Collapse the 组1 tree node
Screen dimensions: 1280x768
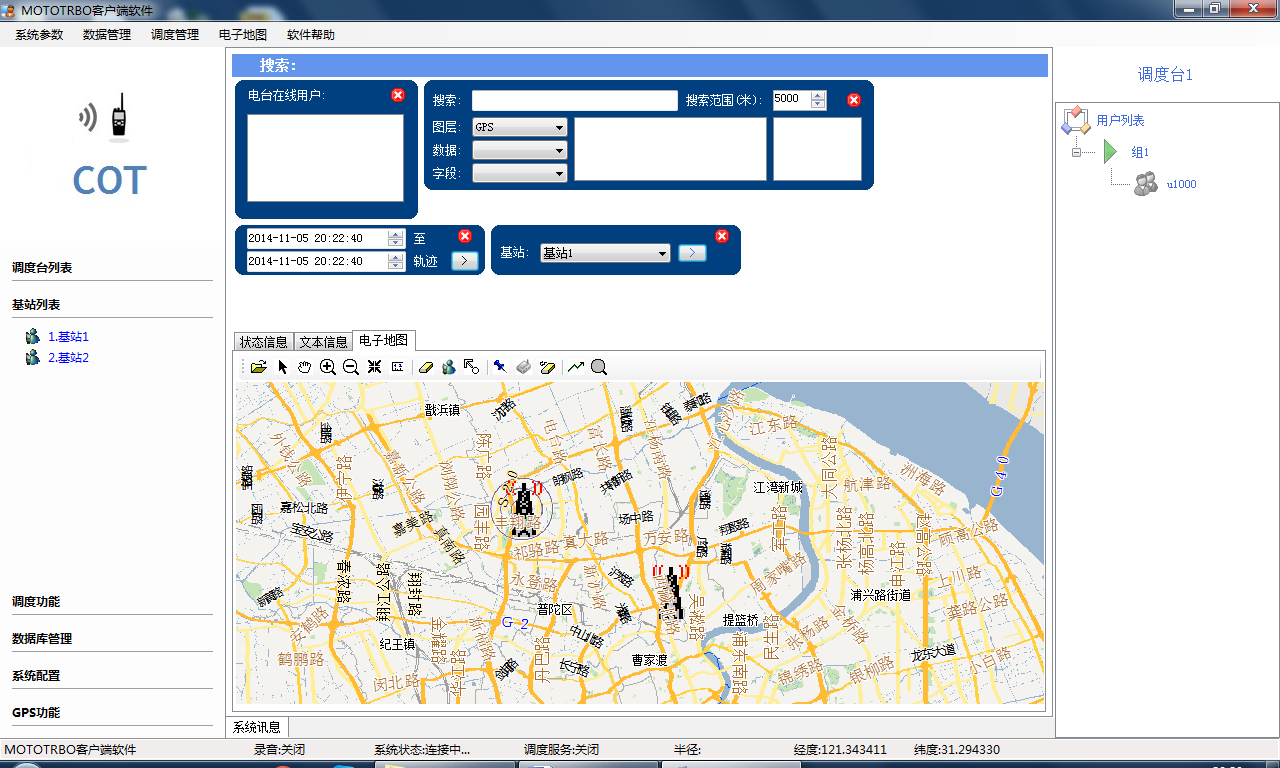[x=1077, y=152]
